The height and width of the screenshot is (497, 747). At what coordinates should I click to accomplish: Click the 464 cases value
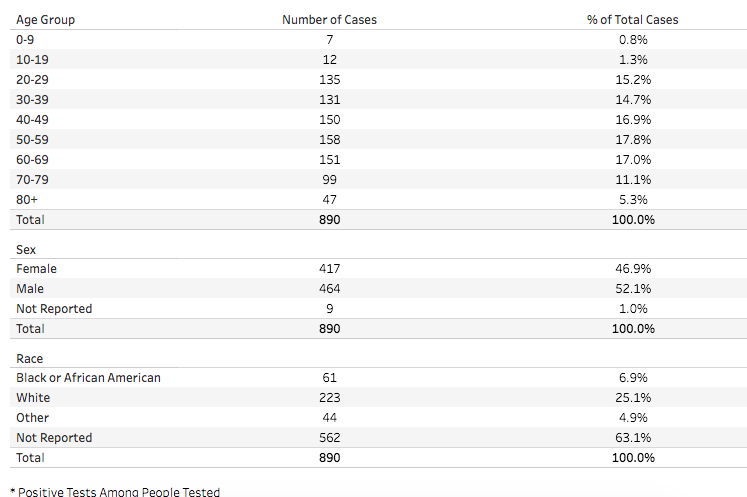click(329, 289)
